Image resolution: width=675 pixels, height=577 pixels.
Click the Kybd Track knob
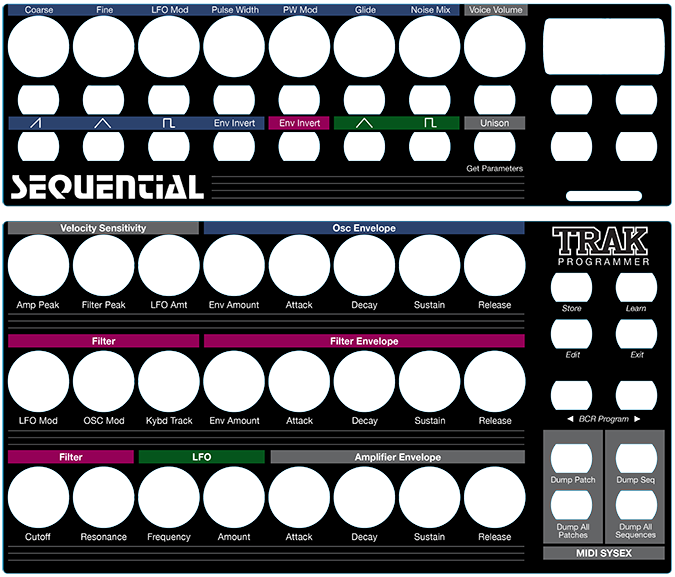click(169, 382)
